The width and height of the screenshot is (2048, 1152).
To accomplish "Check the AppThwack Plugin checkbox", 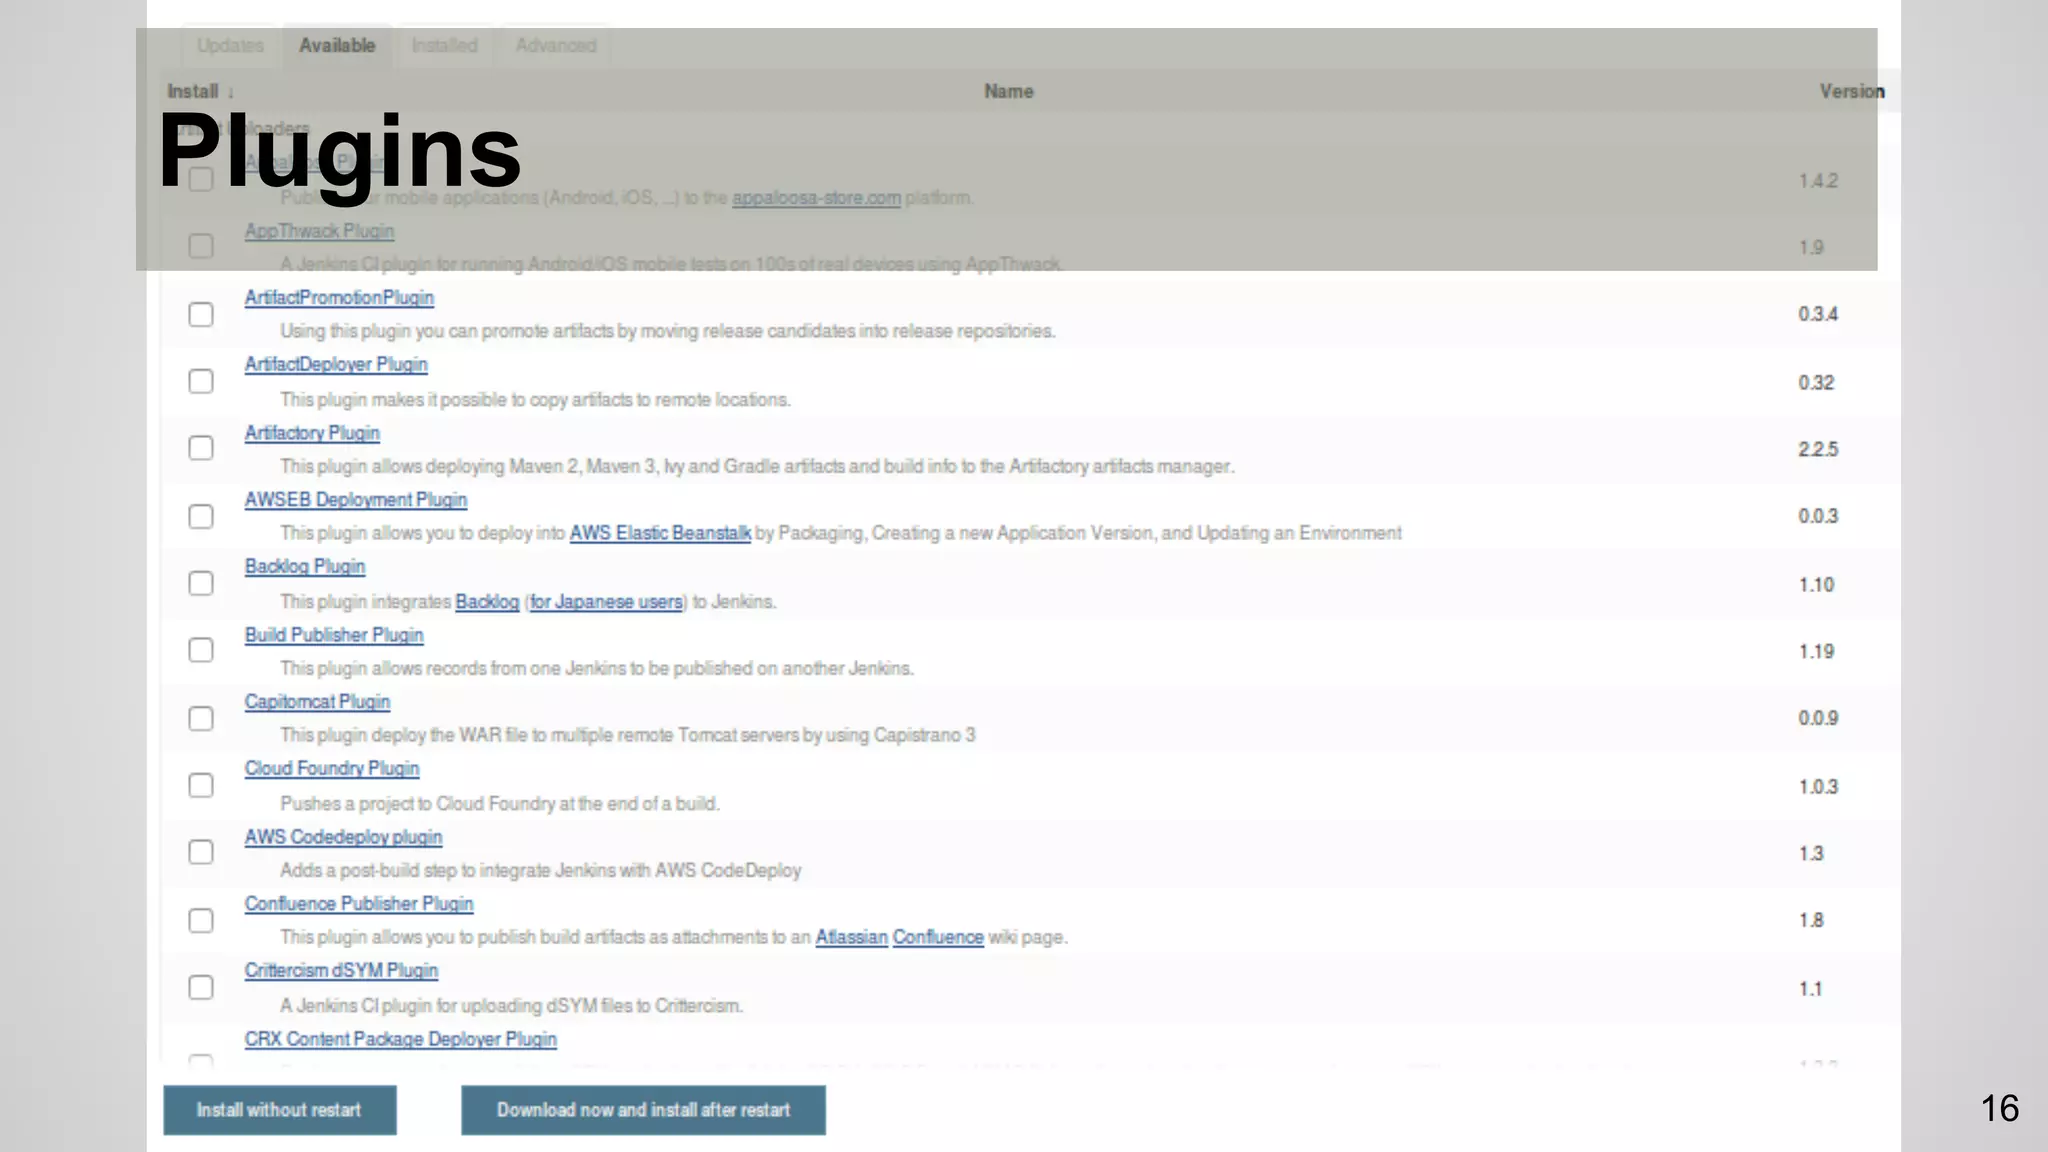I will pos(201,246).
